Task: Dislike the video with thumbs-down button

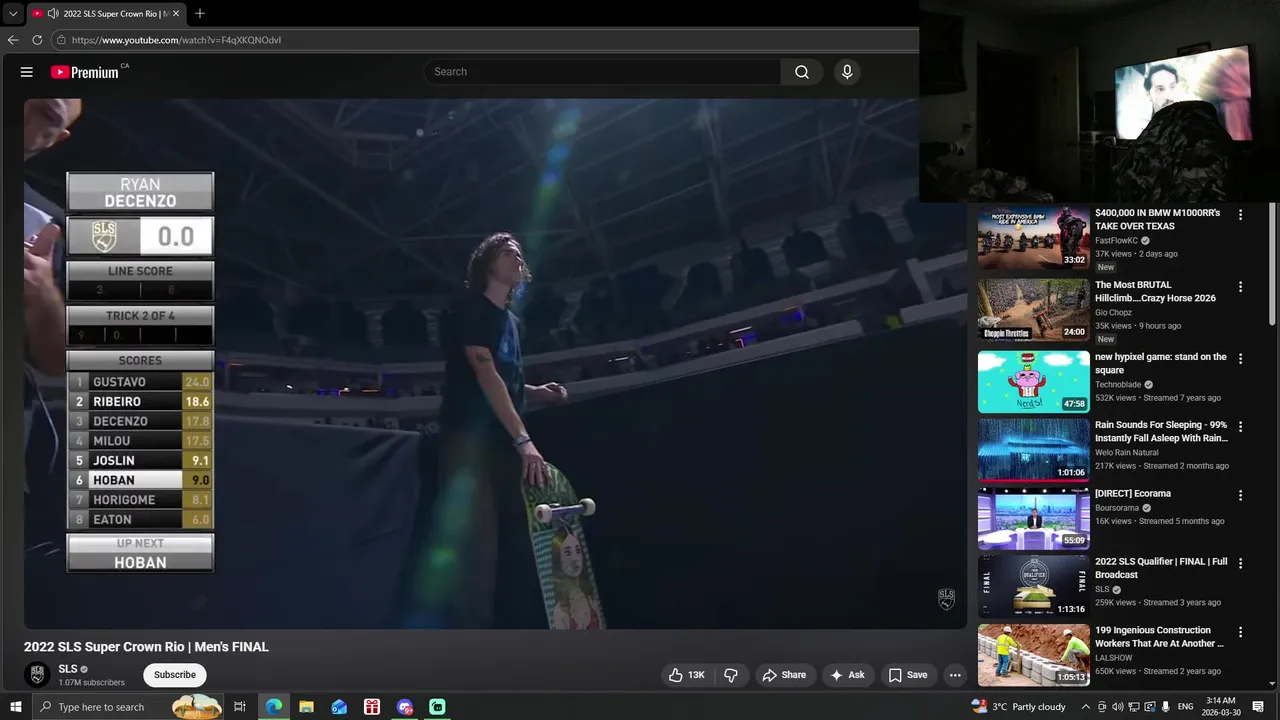Action: click(731, 675)
